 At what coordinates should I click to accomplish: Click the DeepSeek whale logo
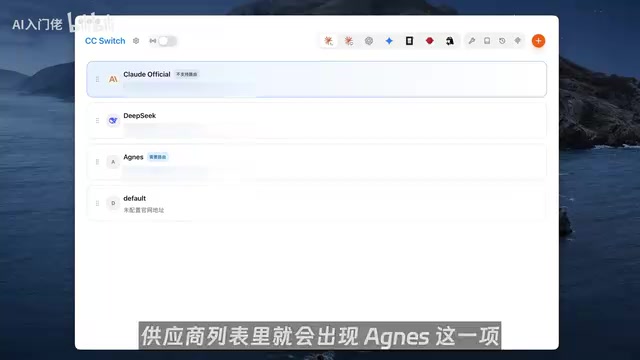(x=113, y=120)
